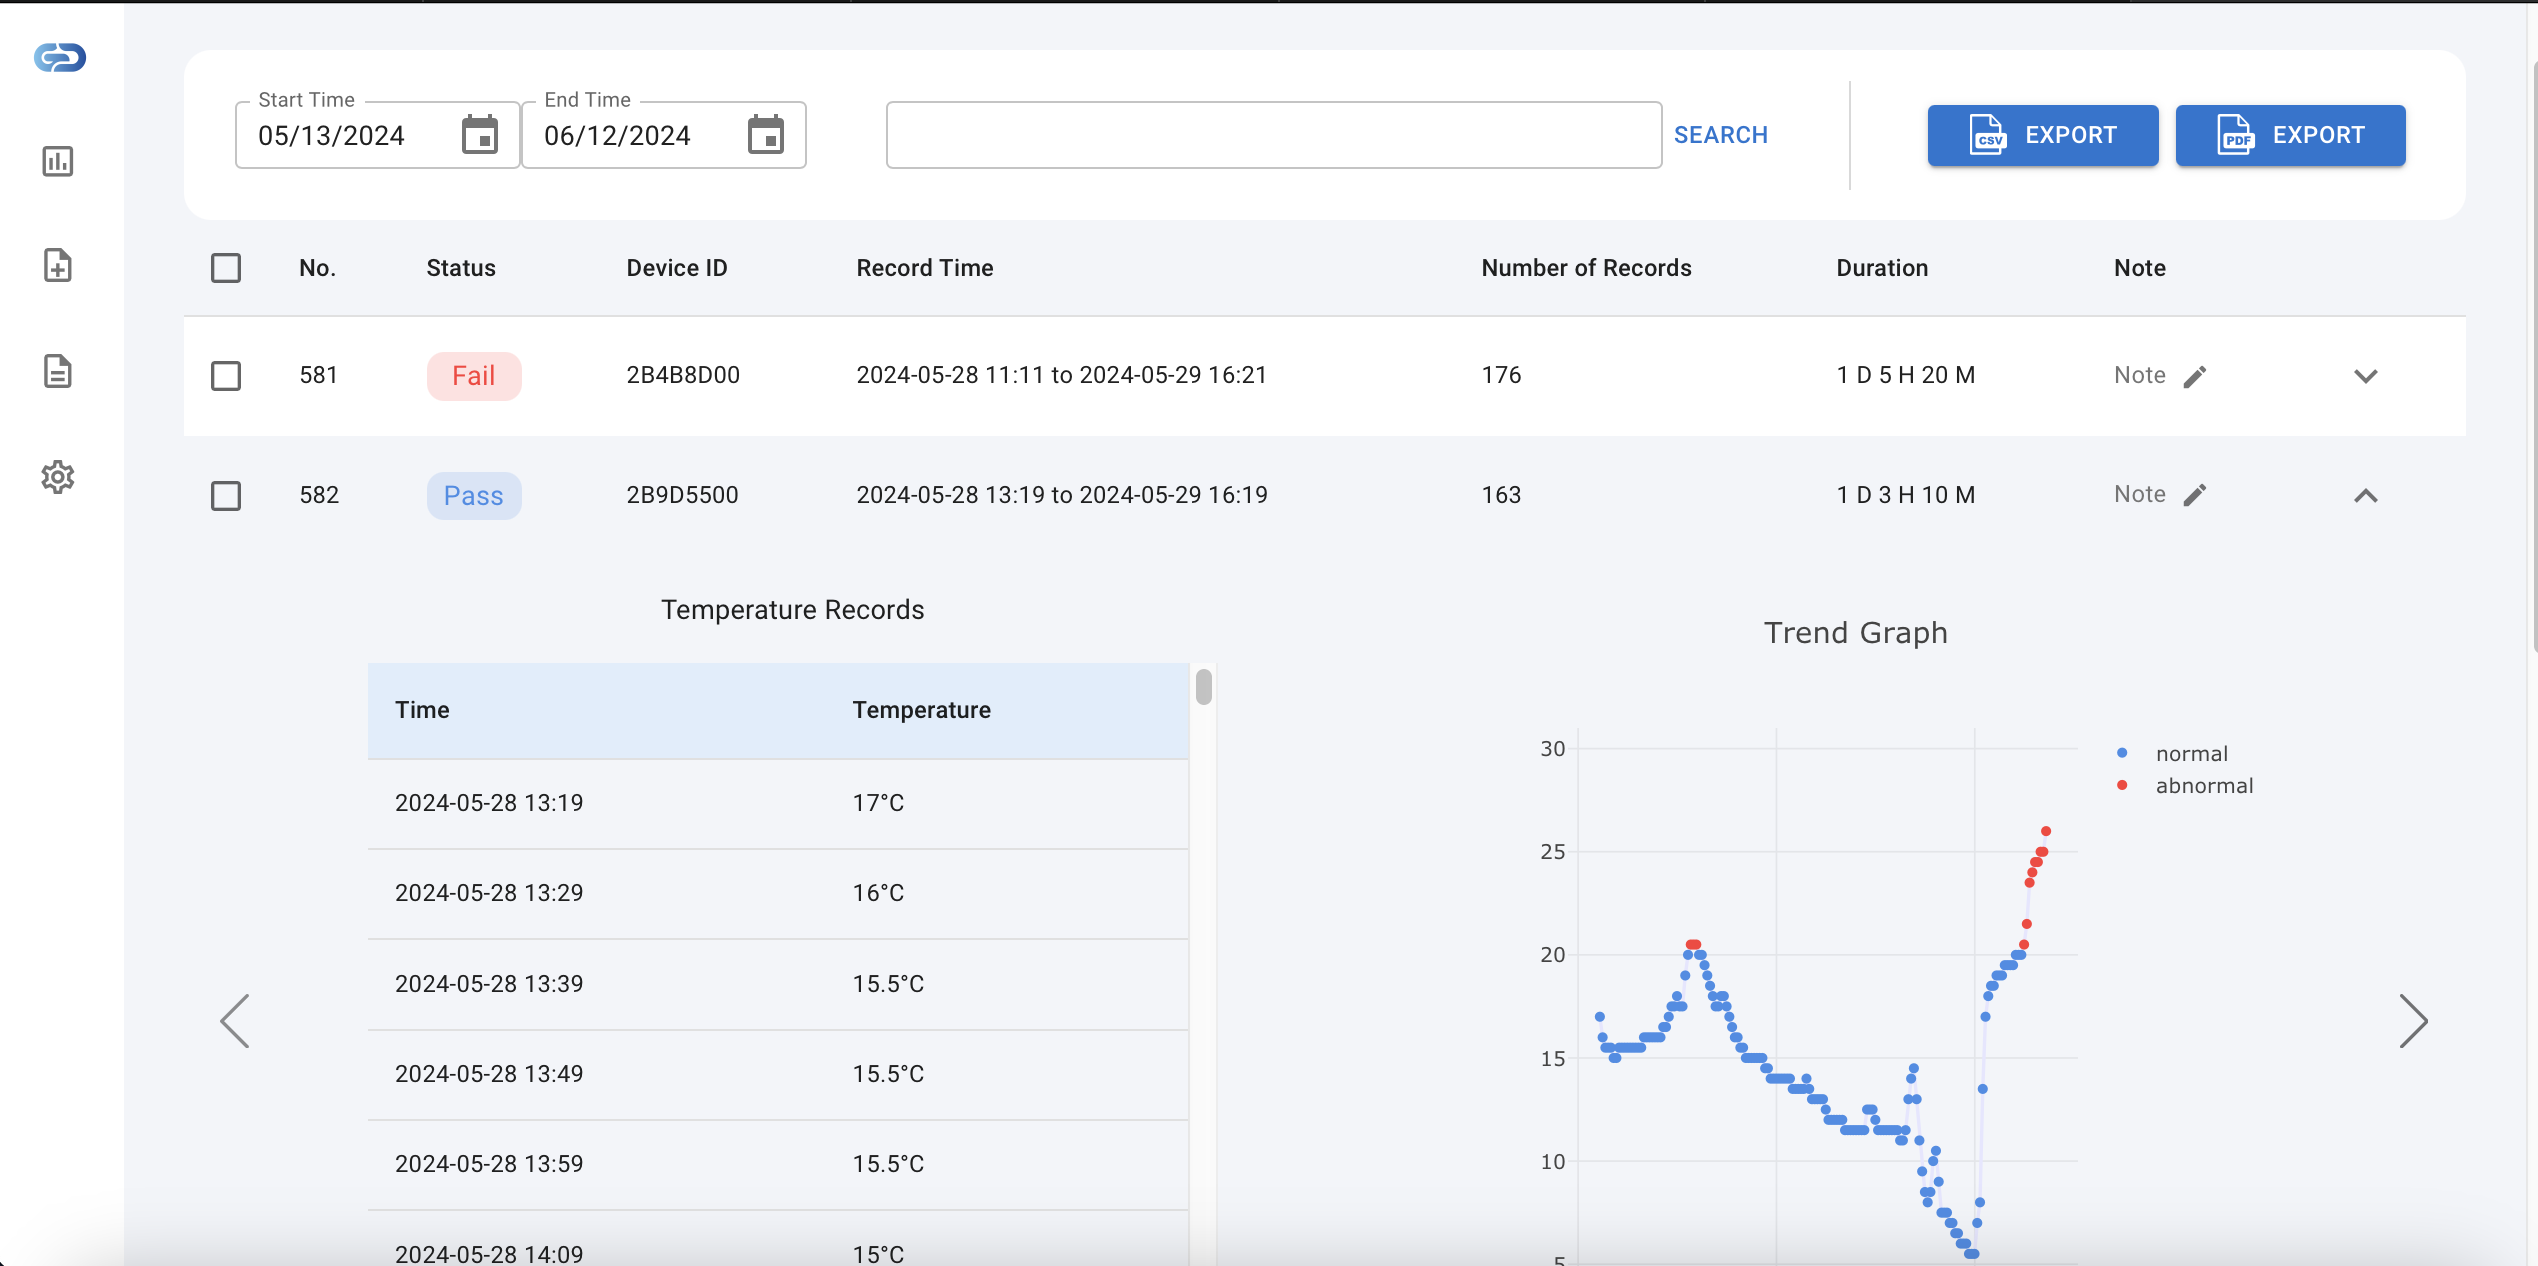Expand the collapsed row 581 details

click(2366, 376)
